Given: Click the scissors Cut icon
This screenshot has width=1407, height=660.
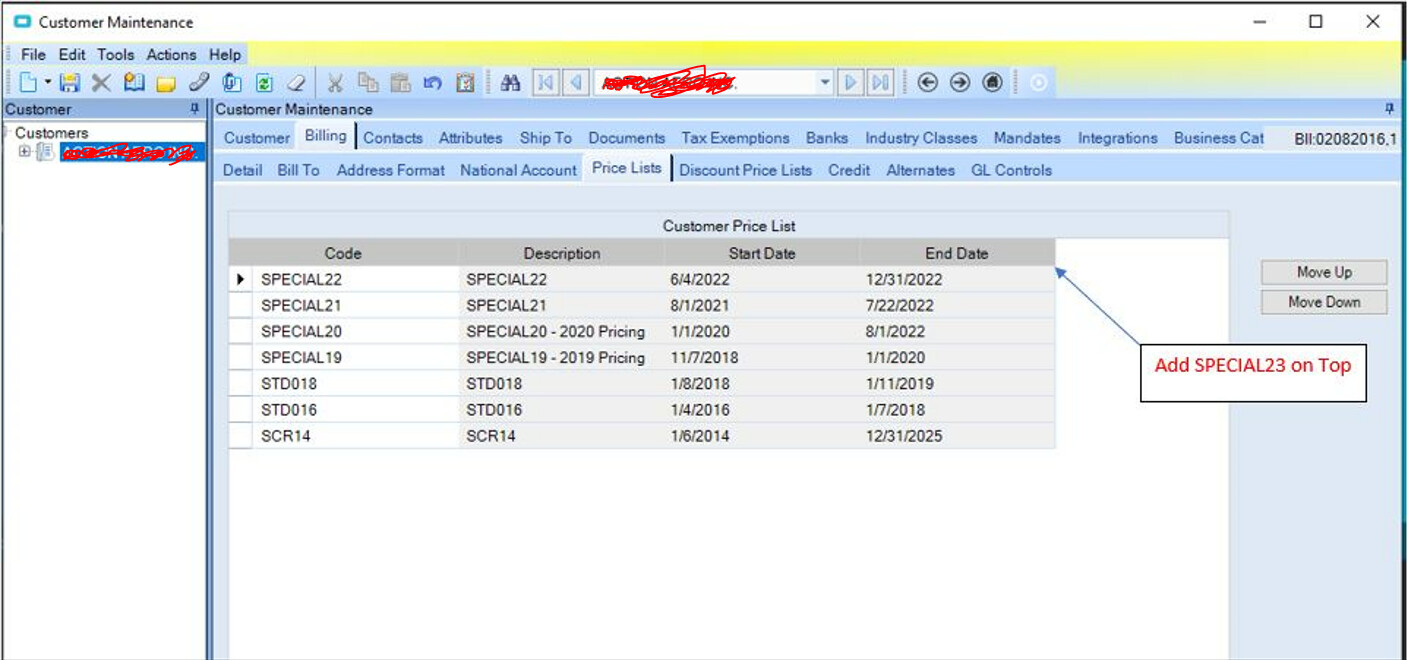Looking at the screenshot, I should [336, 83].
